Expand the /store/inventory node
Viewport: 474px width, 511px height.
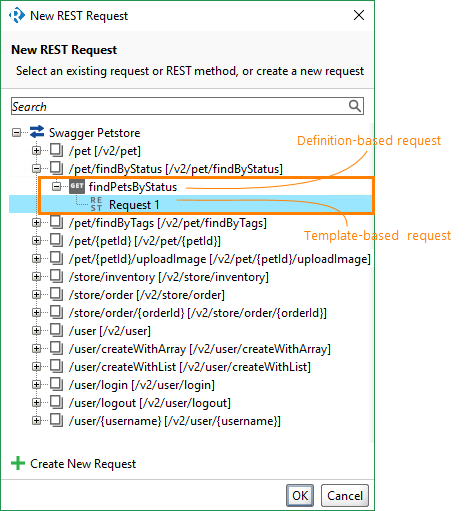pyautogui.click(x=36, y=277)
